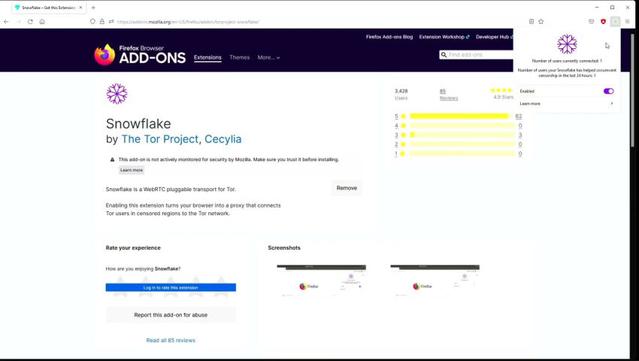Remove the Snowflake extension

(346, 188)
